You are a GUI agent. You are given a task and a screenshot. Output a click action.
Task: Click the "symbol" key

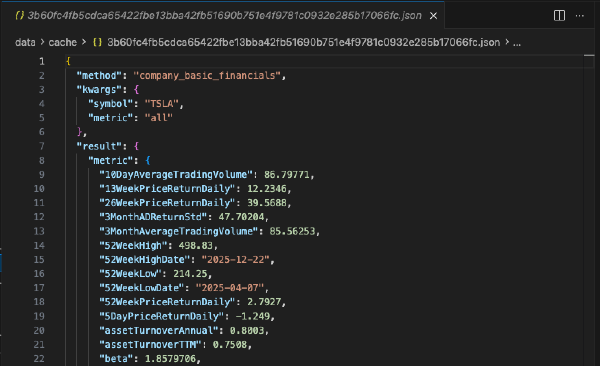111,104
